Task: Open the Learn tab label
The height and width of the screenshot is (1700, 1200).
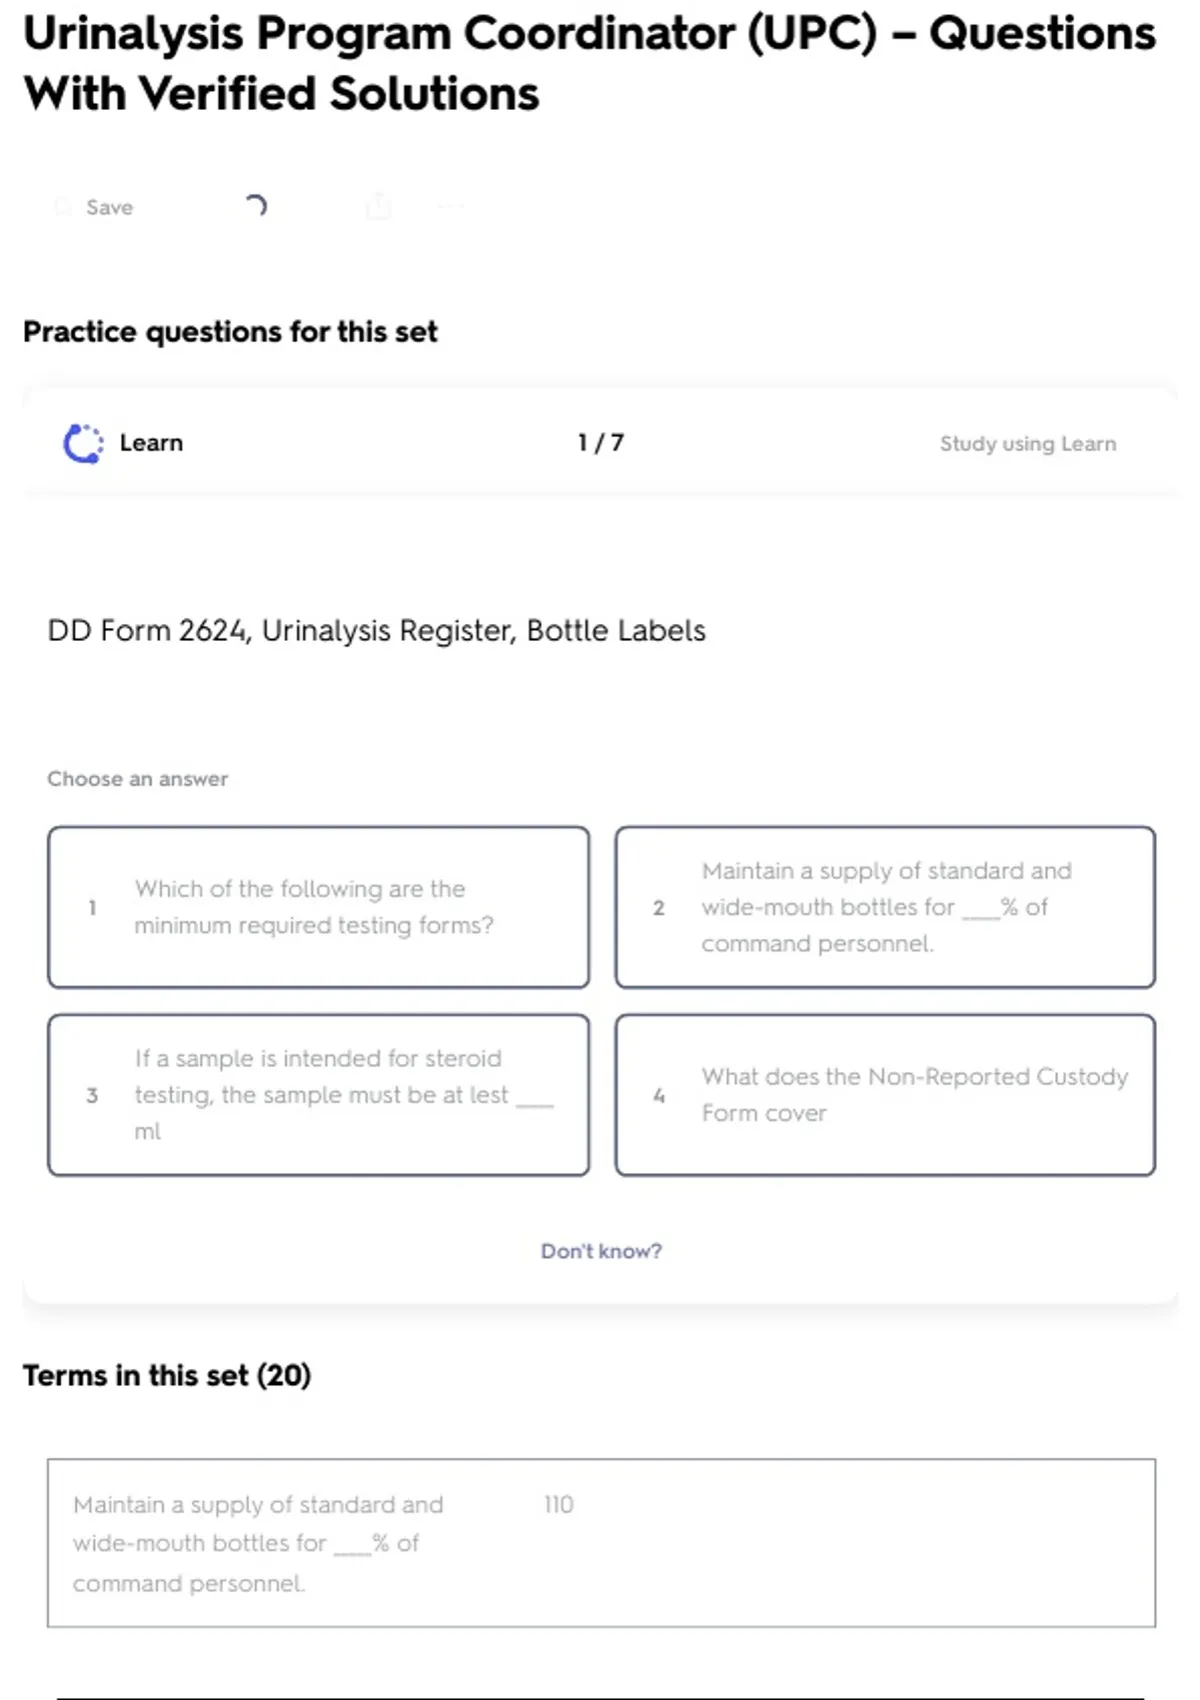Action: click(151, 443)
